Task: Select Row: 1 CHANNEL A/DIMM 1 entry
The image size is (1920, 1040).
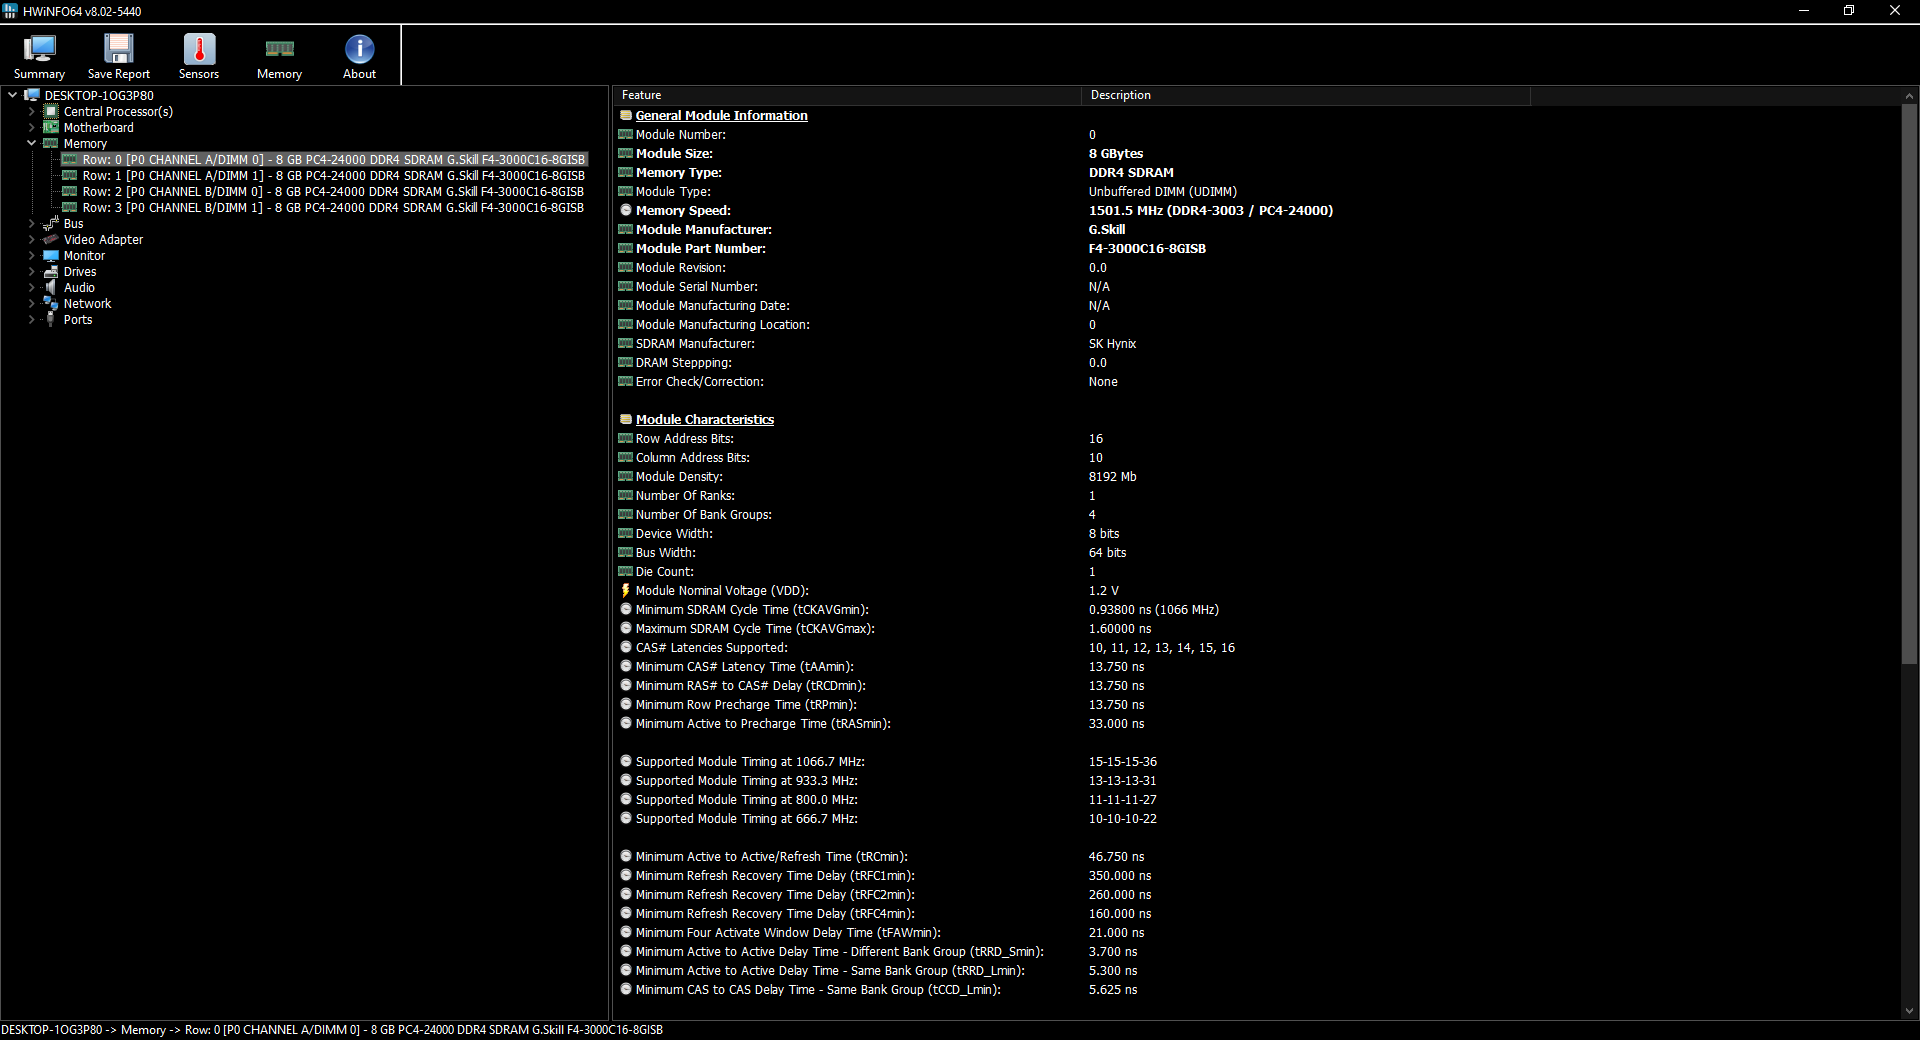Action: pos(333,175)
